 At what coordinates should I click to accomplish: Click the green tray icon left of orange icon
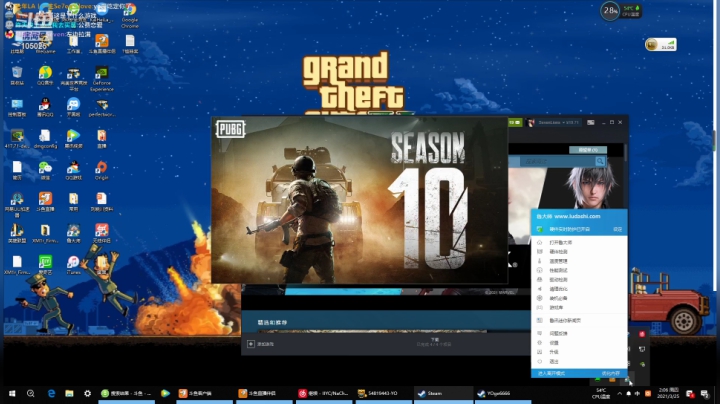[x=597, y=380]
